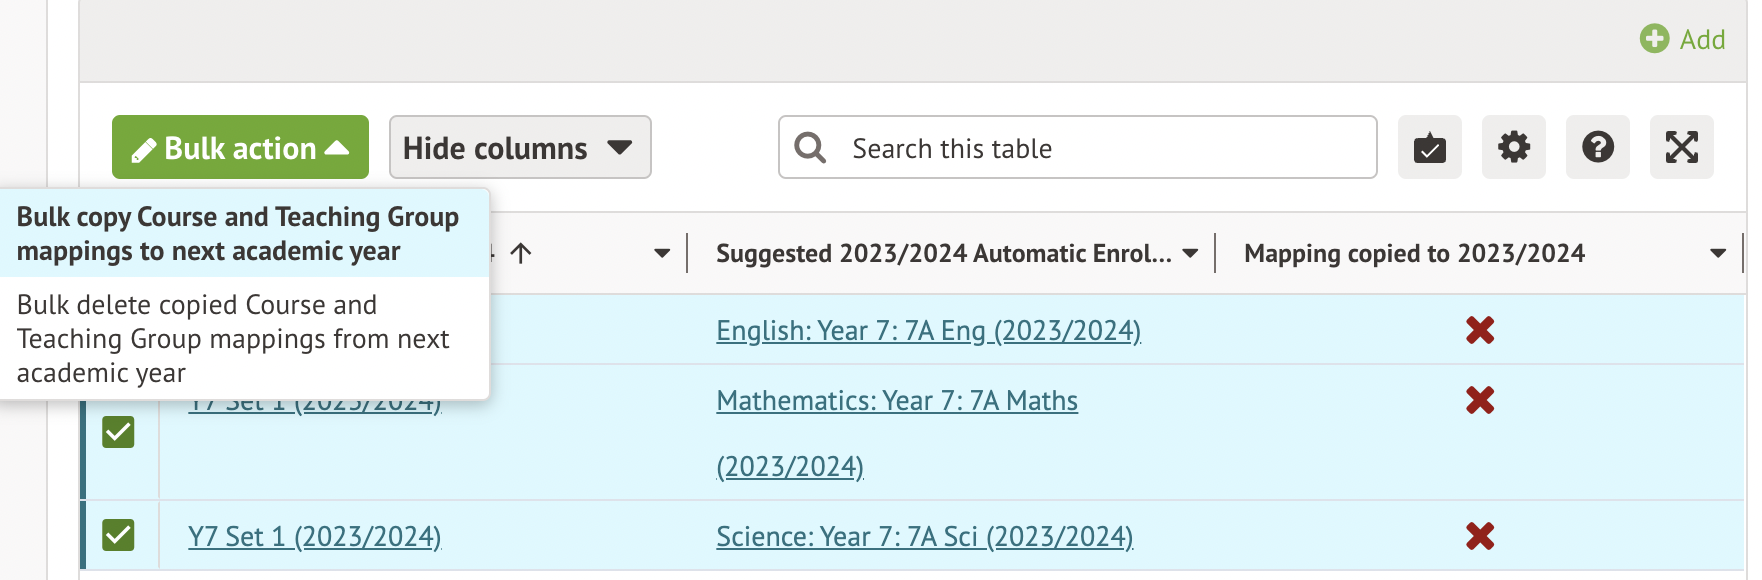Open English: Year 7: 7A Eng link
The image size is (1762, 580).
[x=928, y=330]
